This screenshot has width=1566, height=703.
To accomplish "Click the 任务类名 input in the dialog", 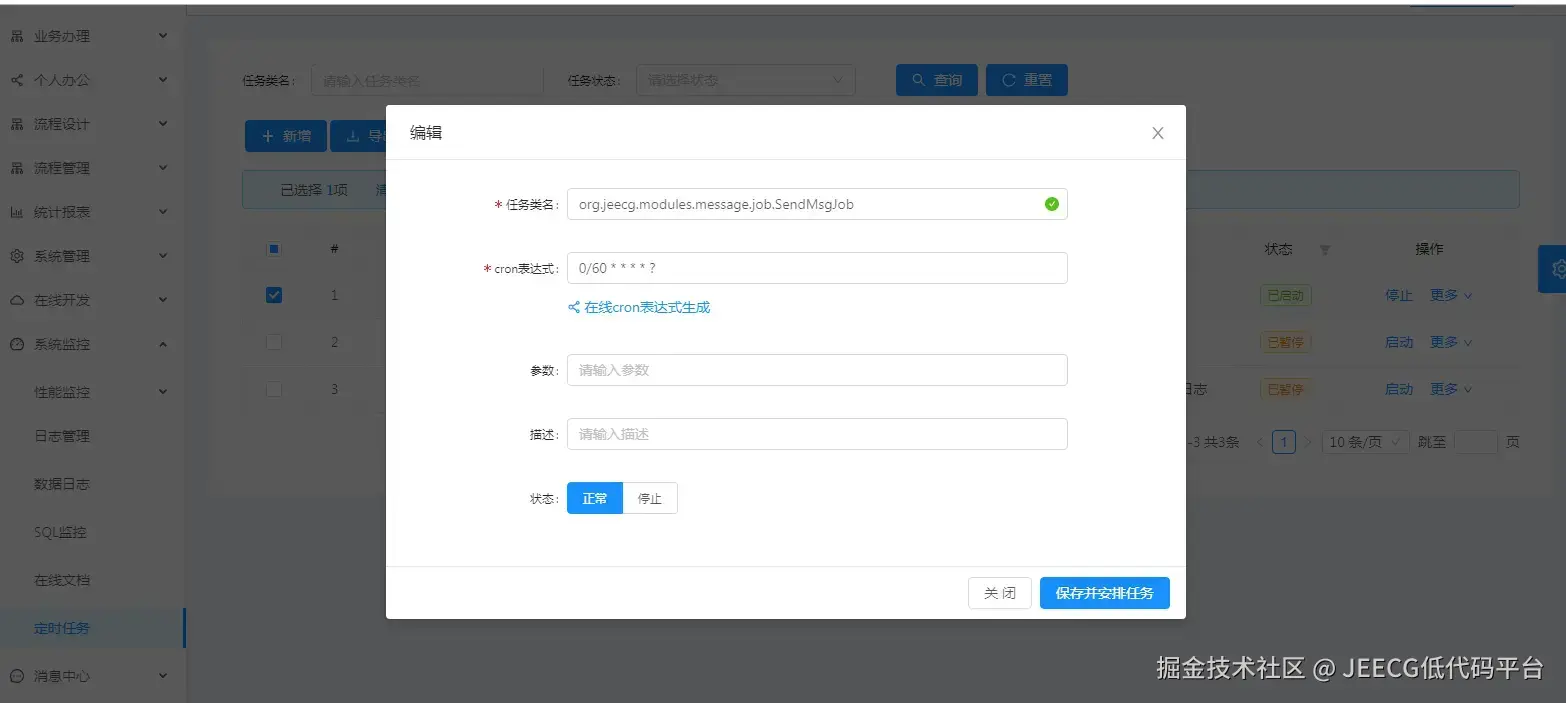I will click(817, 204).
